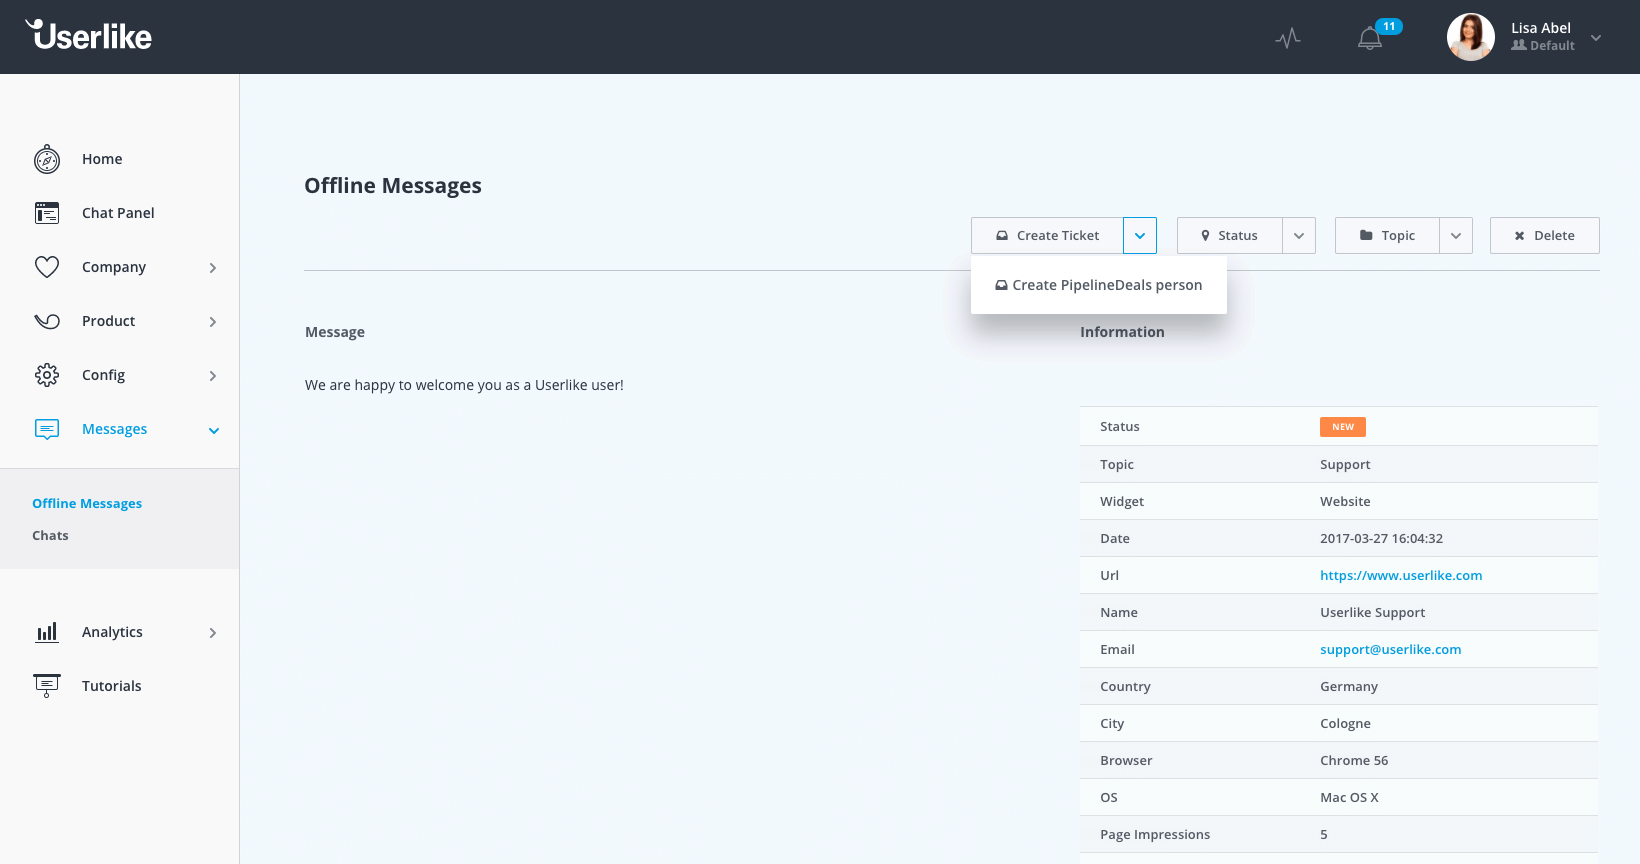Open Chats sub-item under Messages
Viewport: 1640px width, 864px height.
50,535
